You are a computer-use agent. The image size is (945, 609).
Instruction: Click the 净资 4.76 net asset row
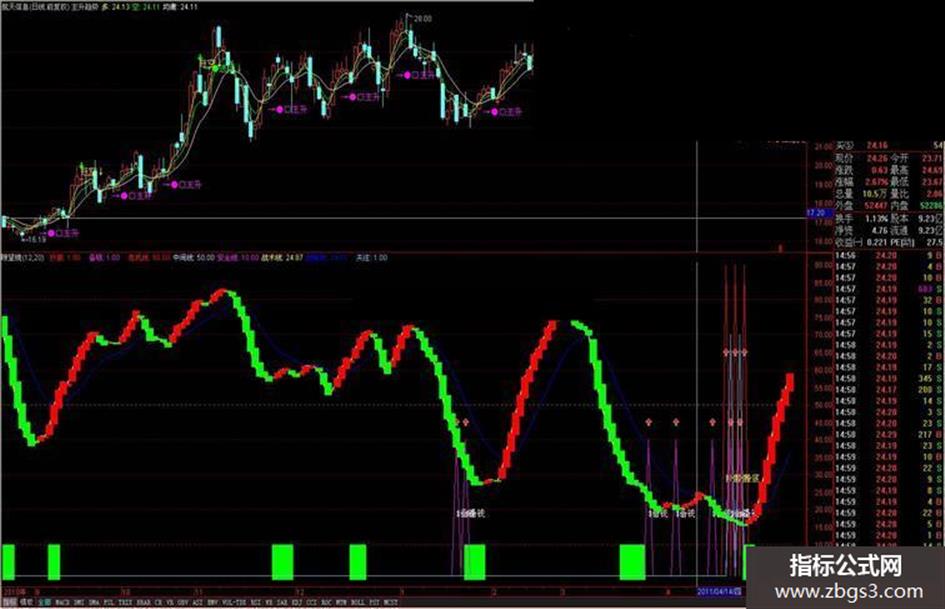coord(861,230)
